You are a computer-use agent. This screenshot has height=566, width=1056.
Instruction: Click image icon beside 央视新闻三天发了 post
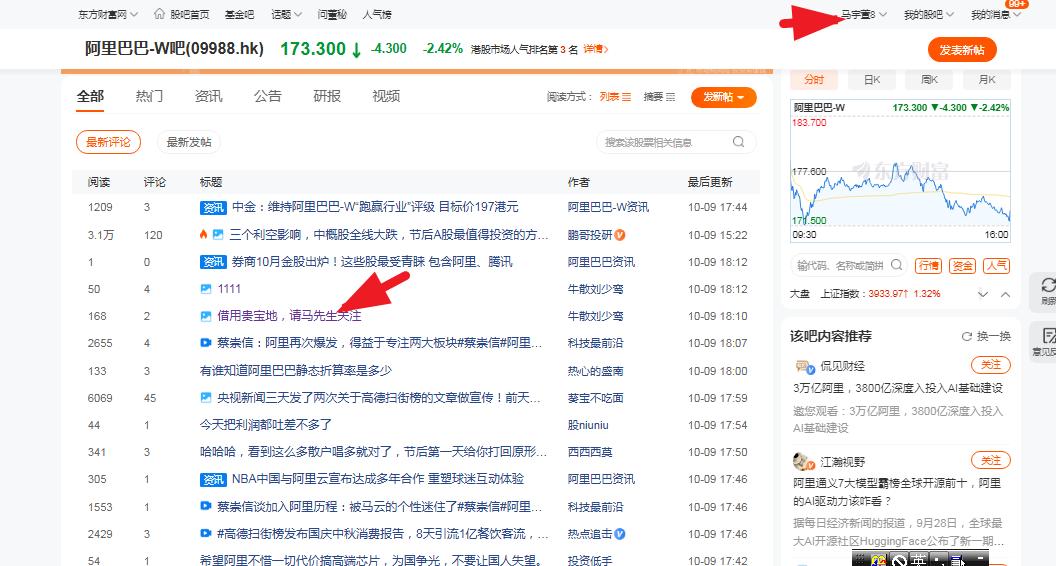point(206,398)
